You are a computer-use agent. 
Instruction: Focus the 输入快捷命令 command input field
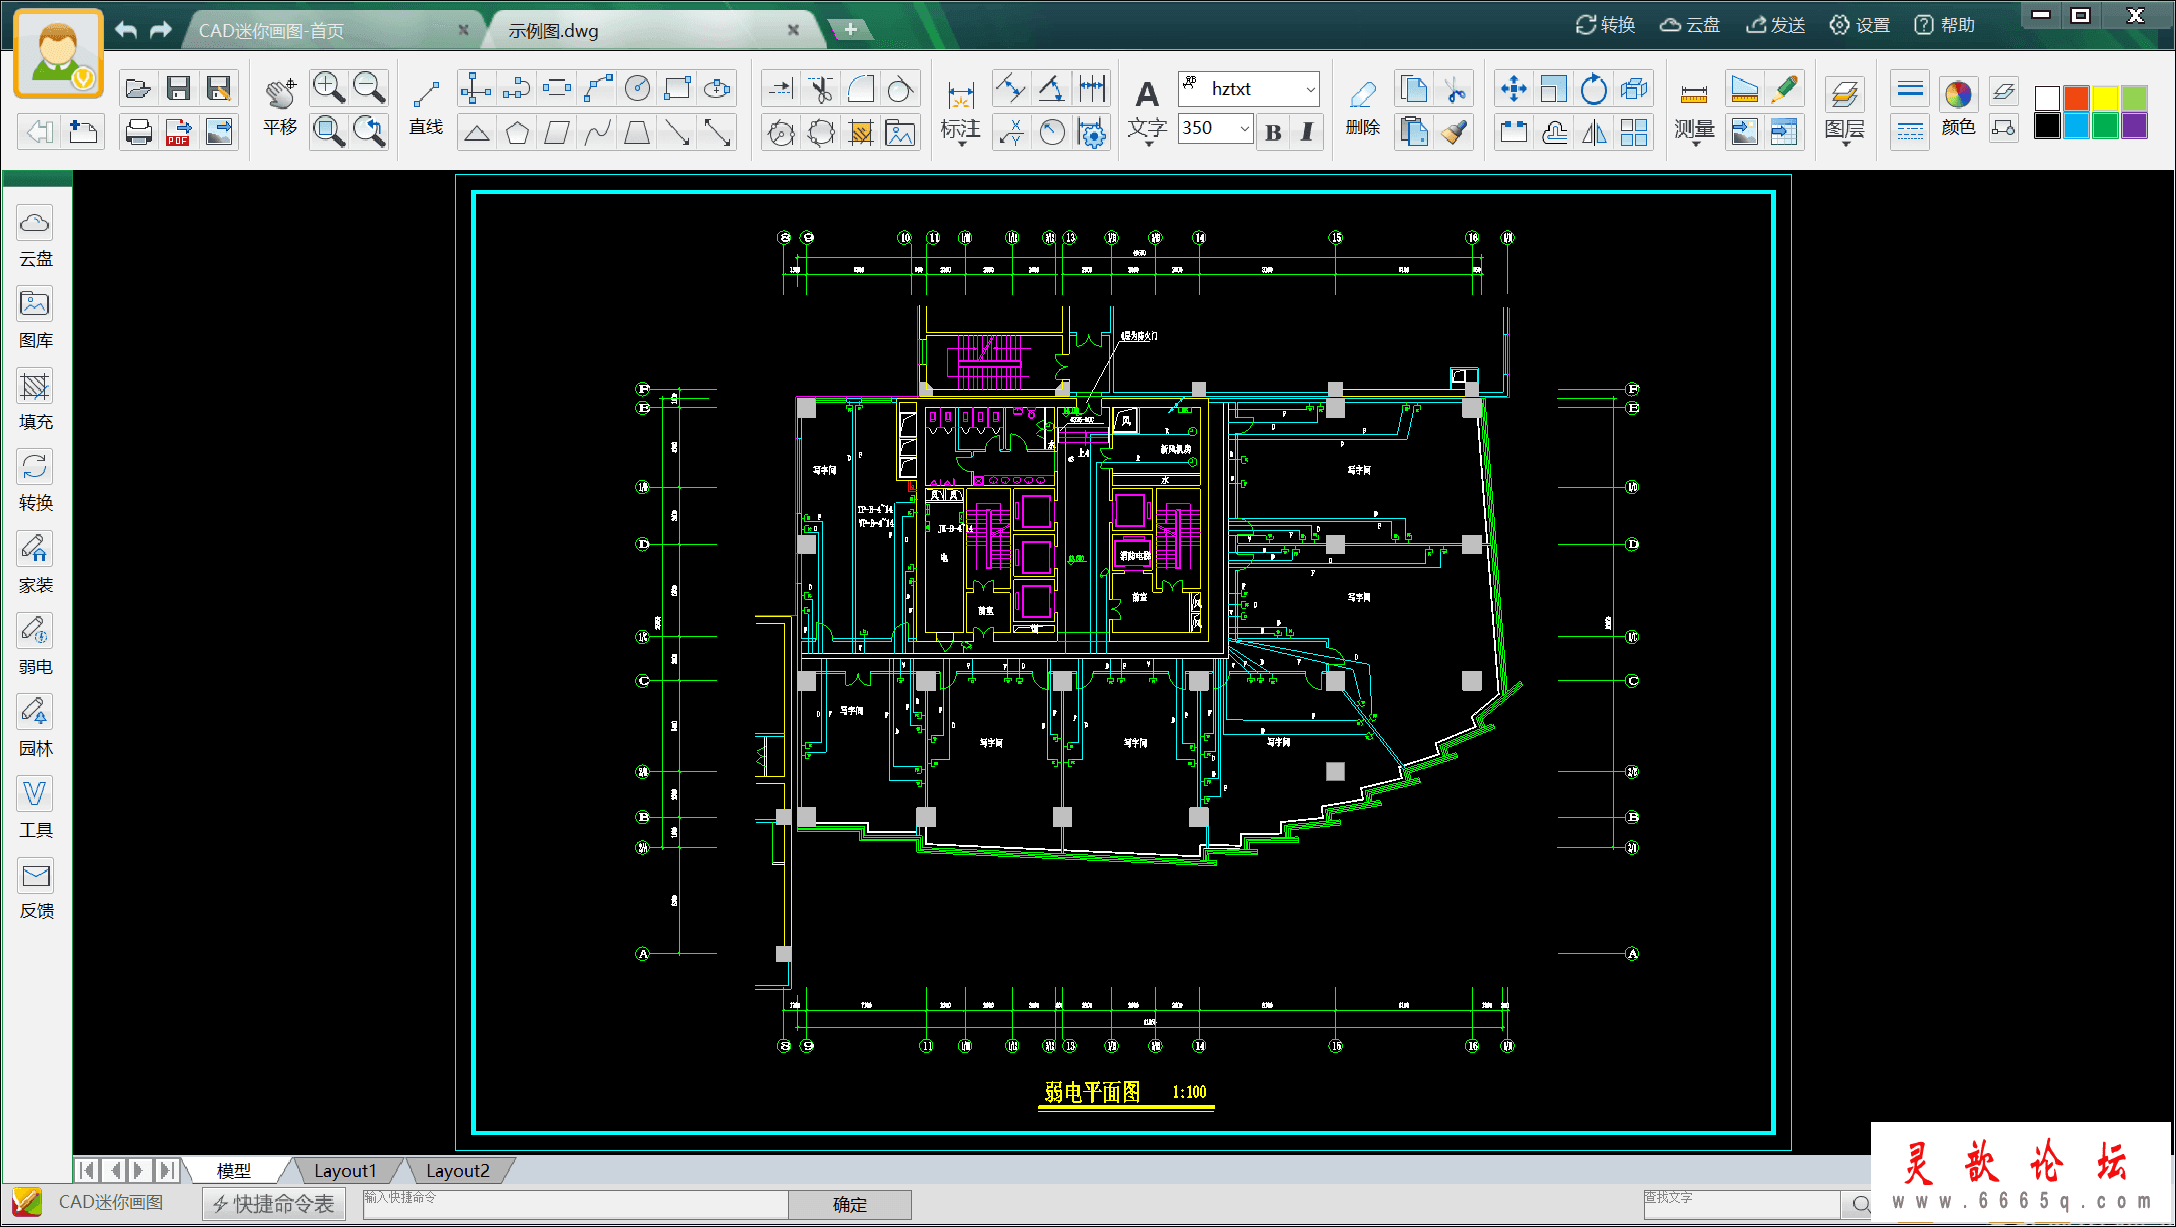coord(575,1204)
